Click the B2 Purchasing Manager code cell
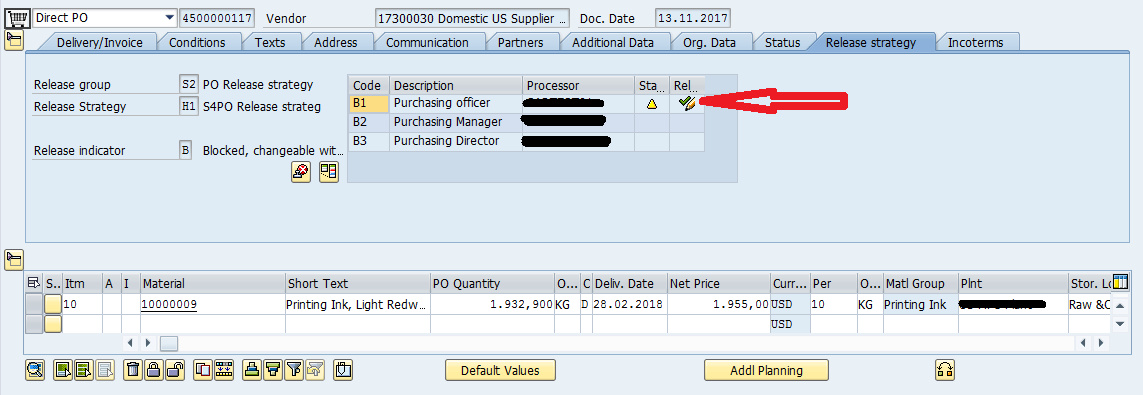Viewport: 1143px width, 395px height. pos(369,122)
